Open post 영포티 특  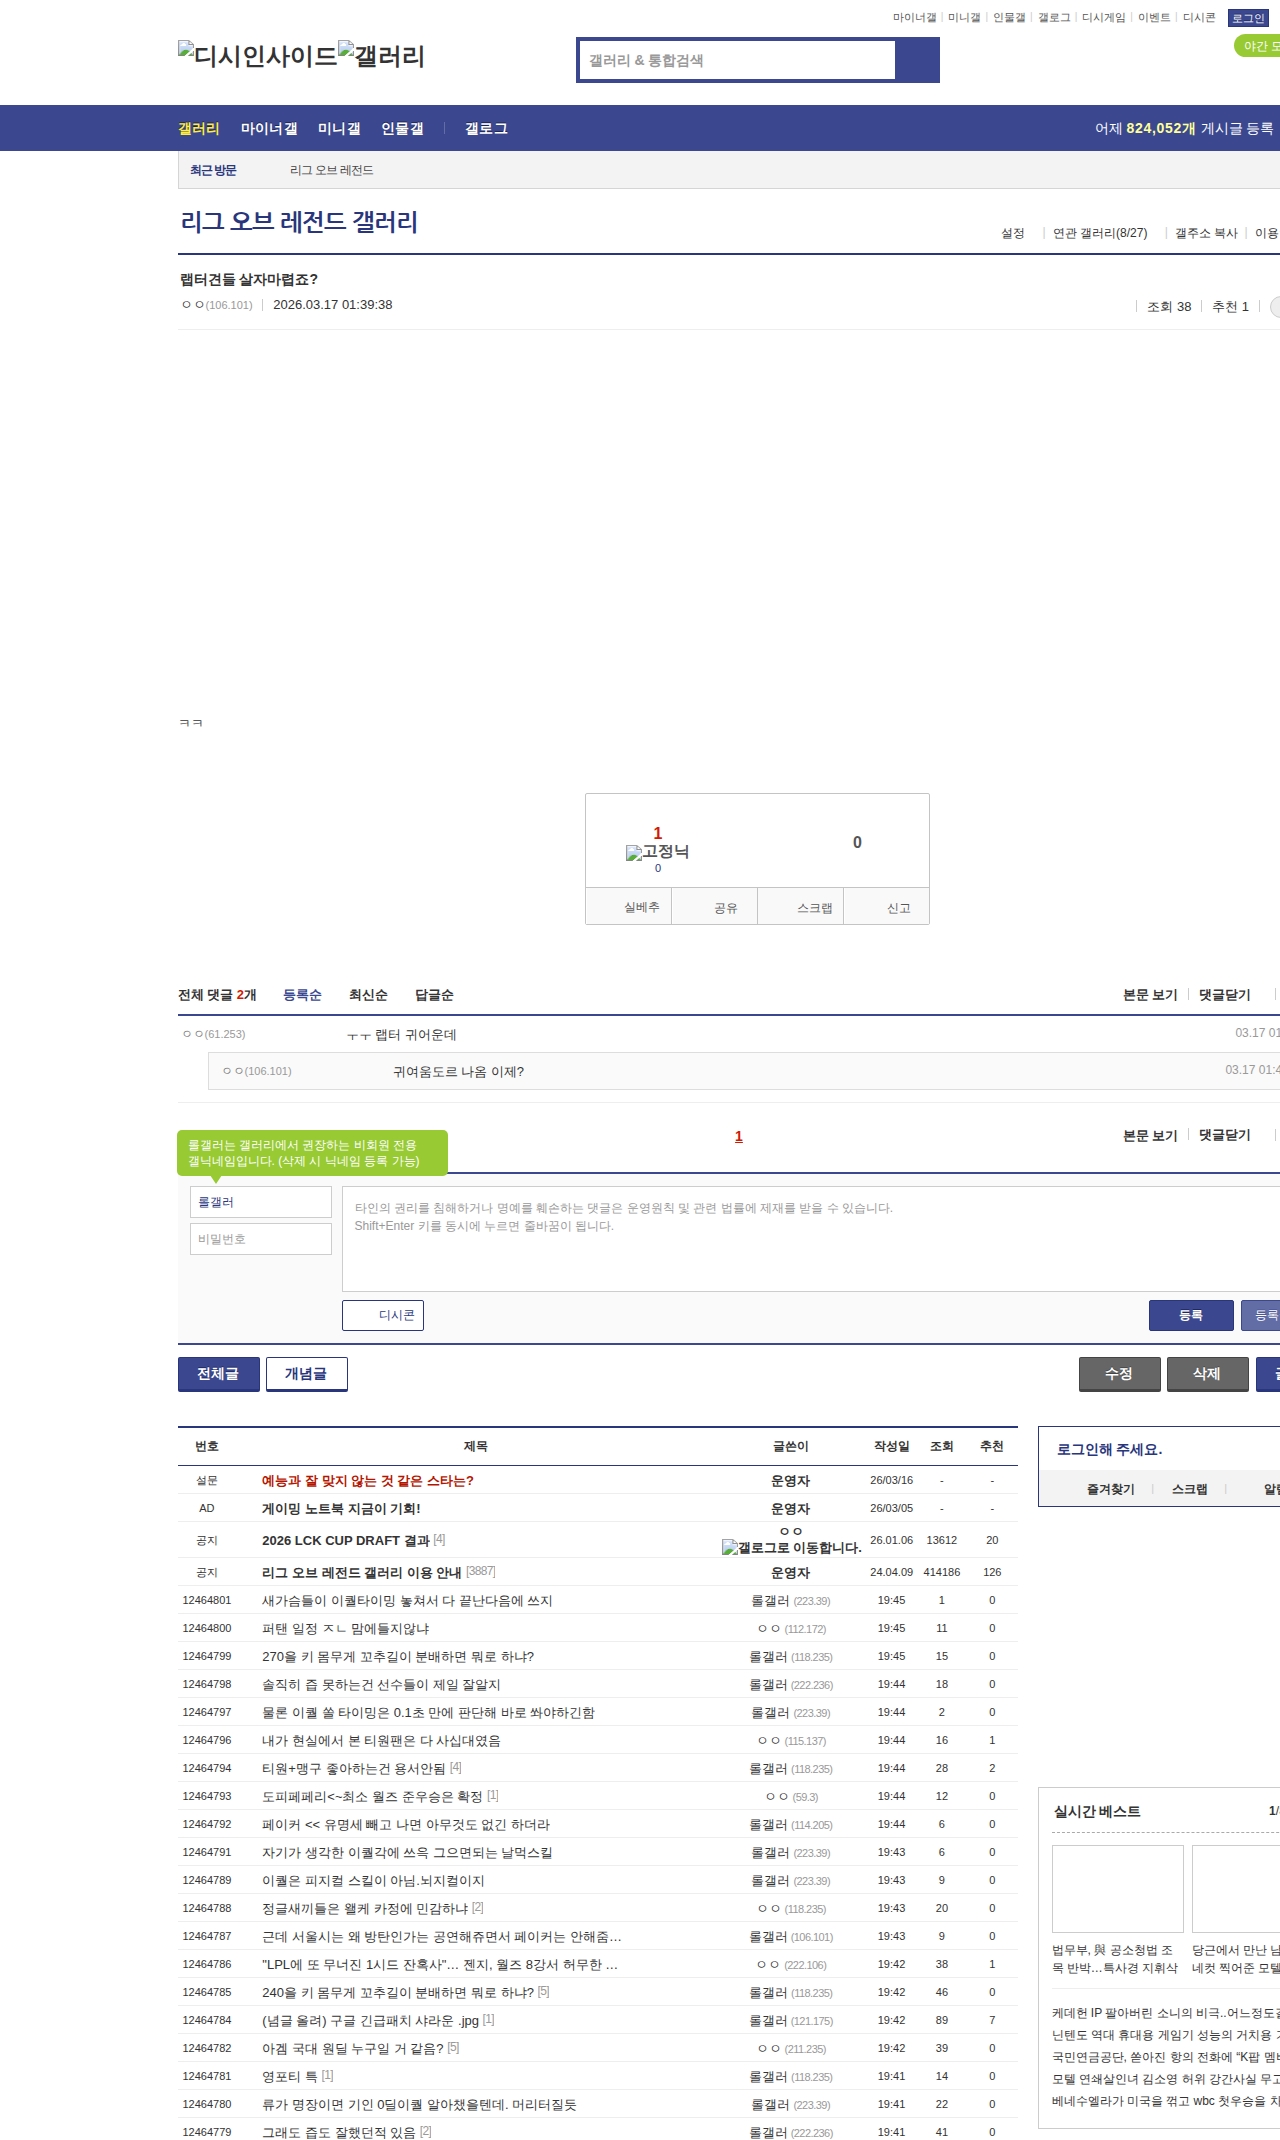click(290, 2077)
